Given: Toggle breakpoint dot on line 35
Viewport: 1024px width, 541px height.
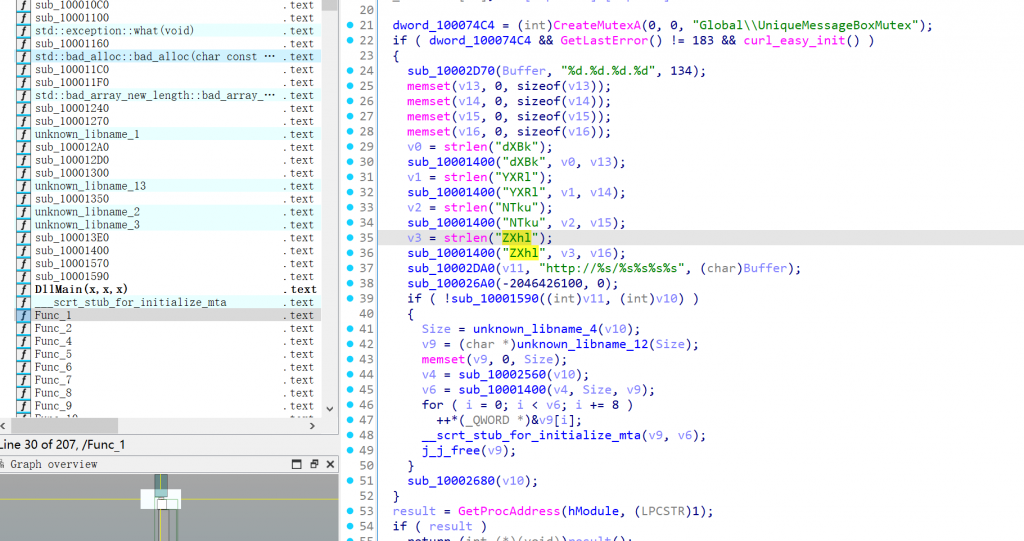Looking at the screenshot, I should [x=350, y=238].
